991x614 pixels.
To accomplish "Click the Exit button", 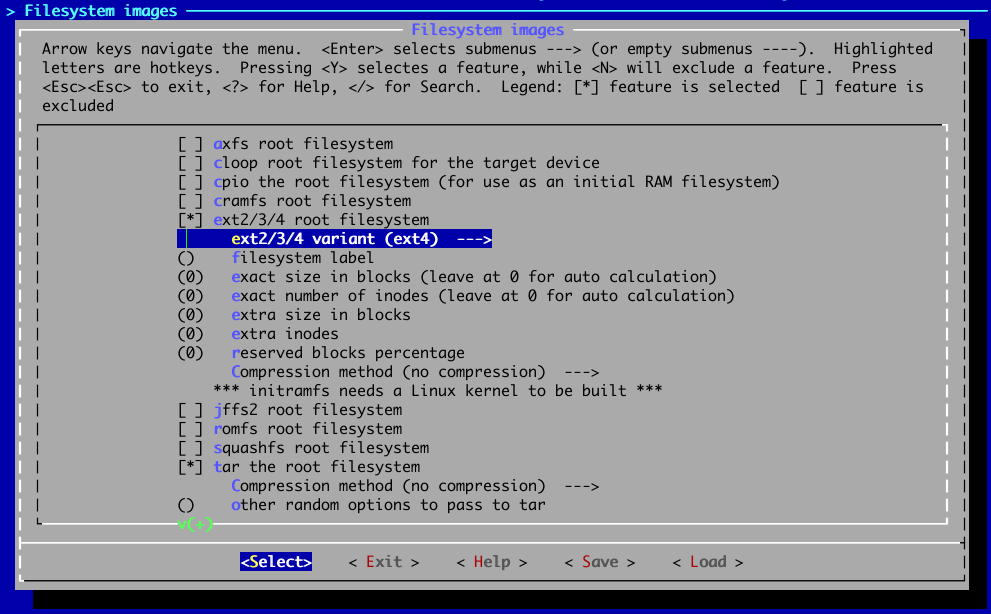I will pyautogui.click(x=383, y=561).
